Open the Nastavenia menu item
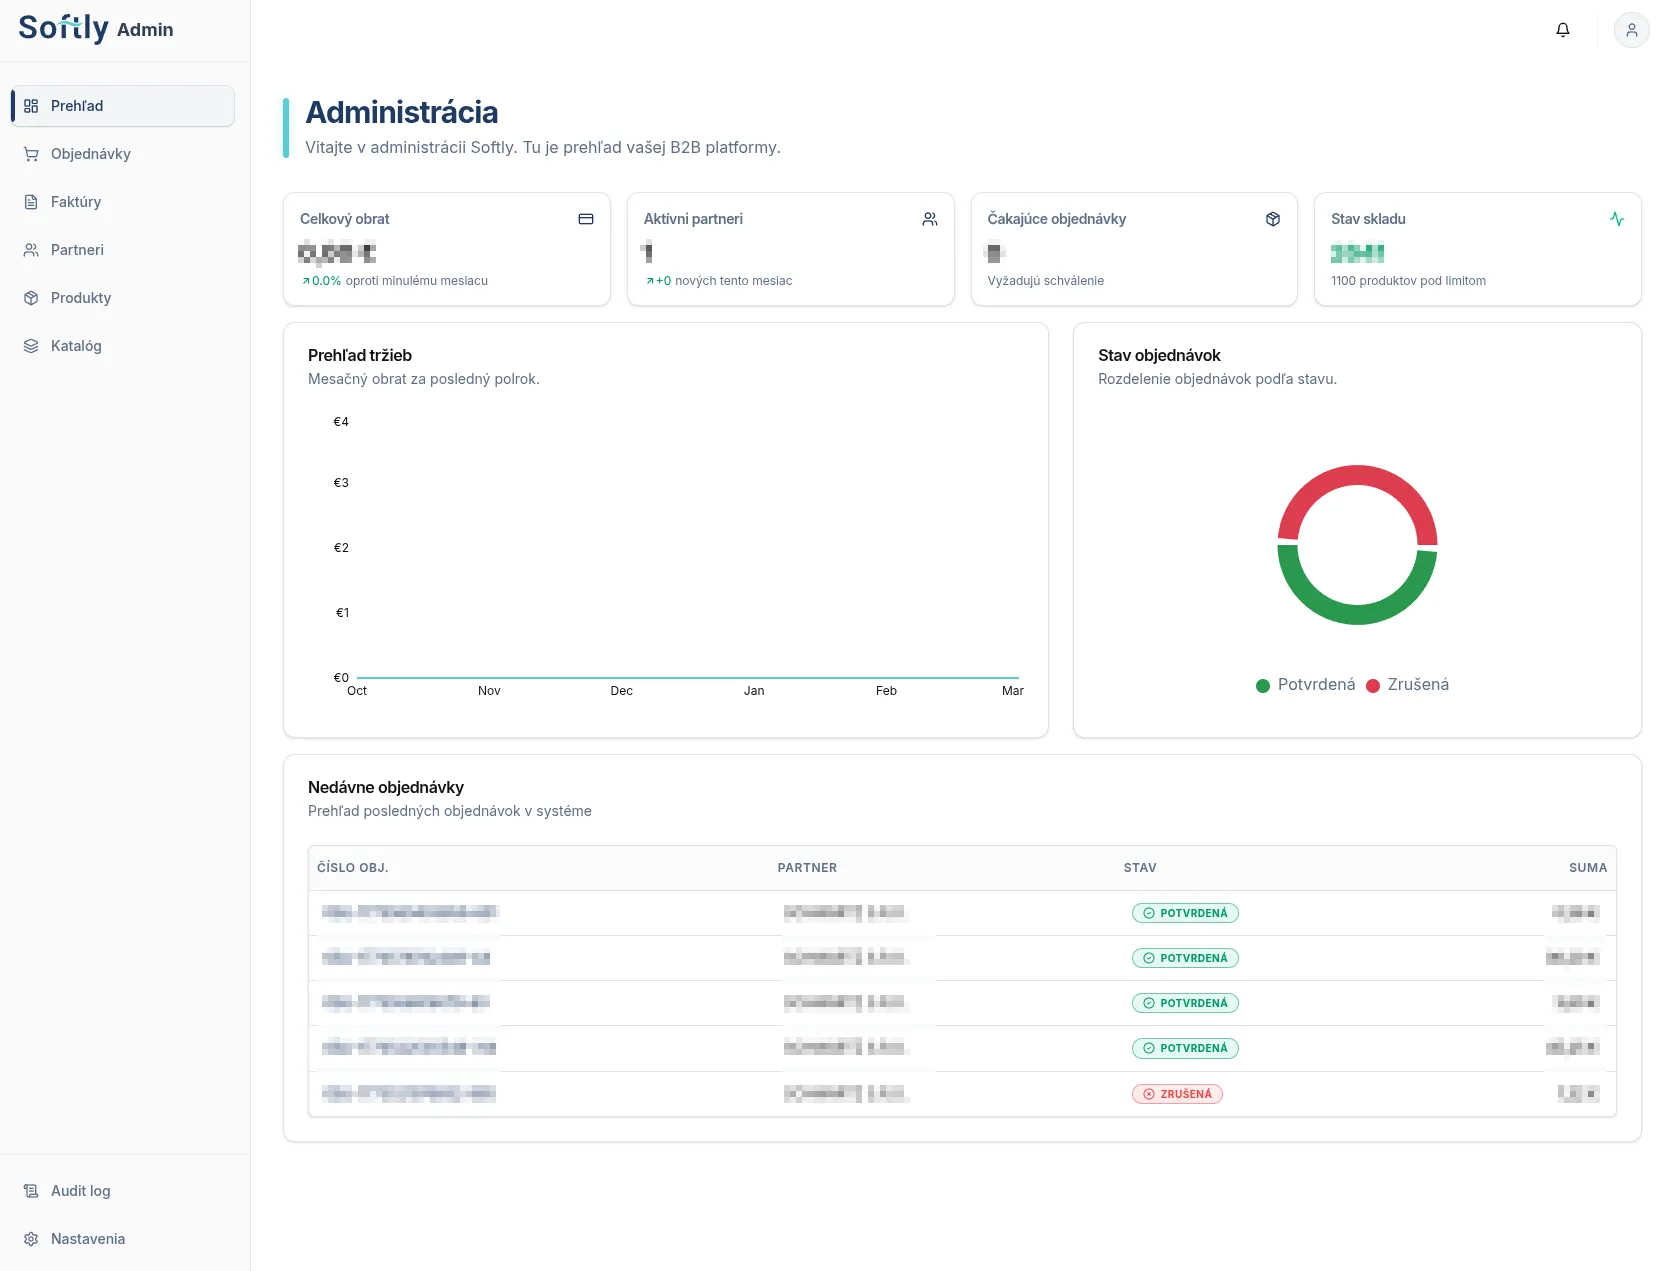The width and height of the screenshot is (1670, 1271). coord(87,1239)
